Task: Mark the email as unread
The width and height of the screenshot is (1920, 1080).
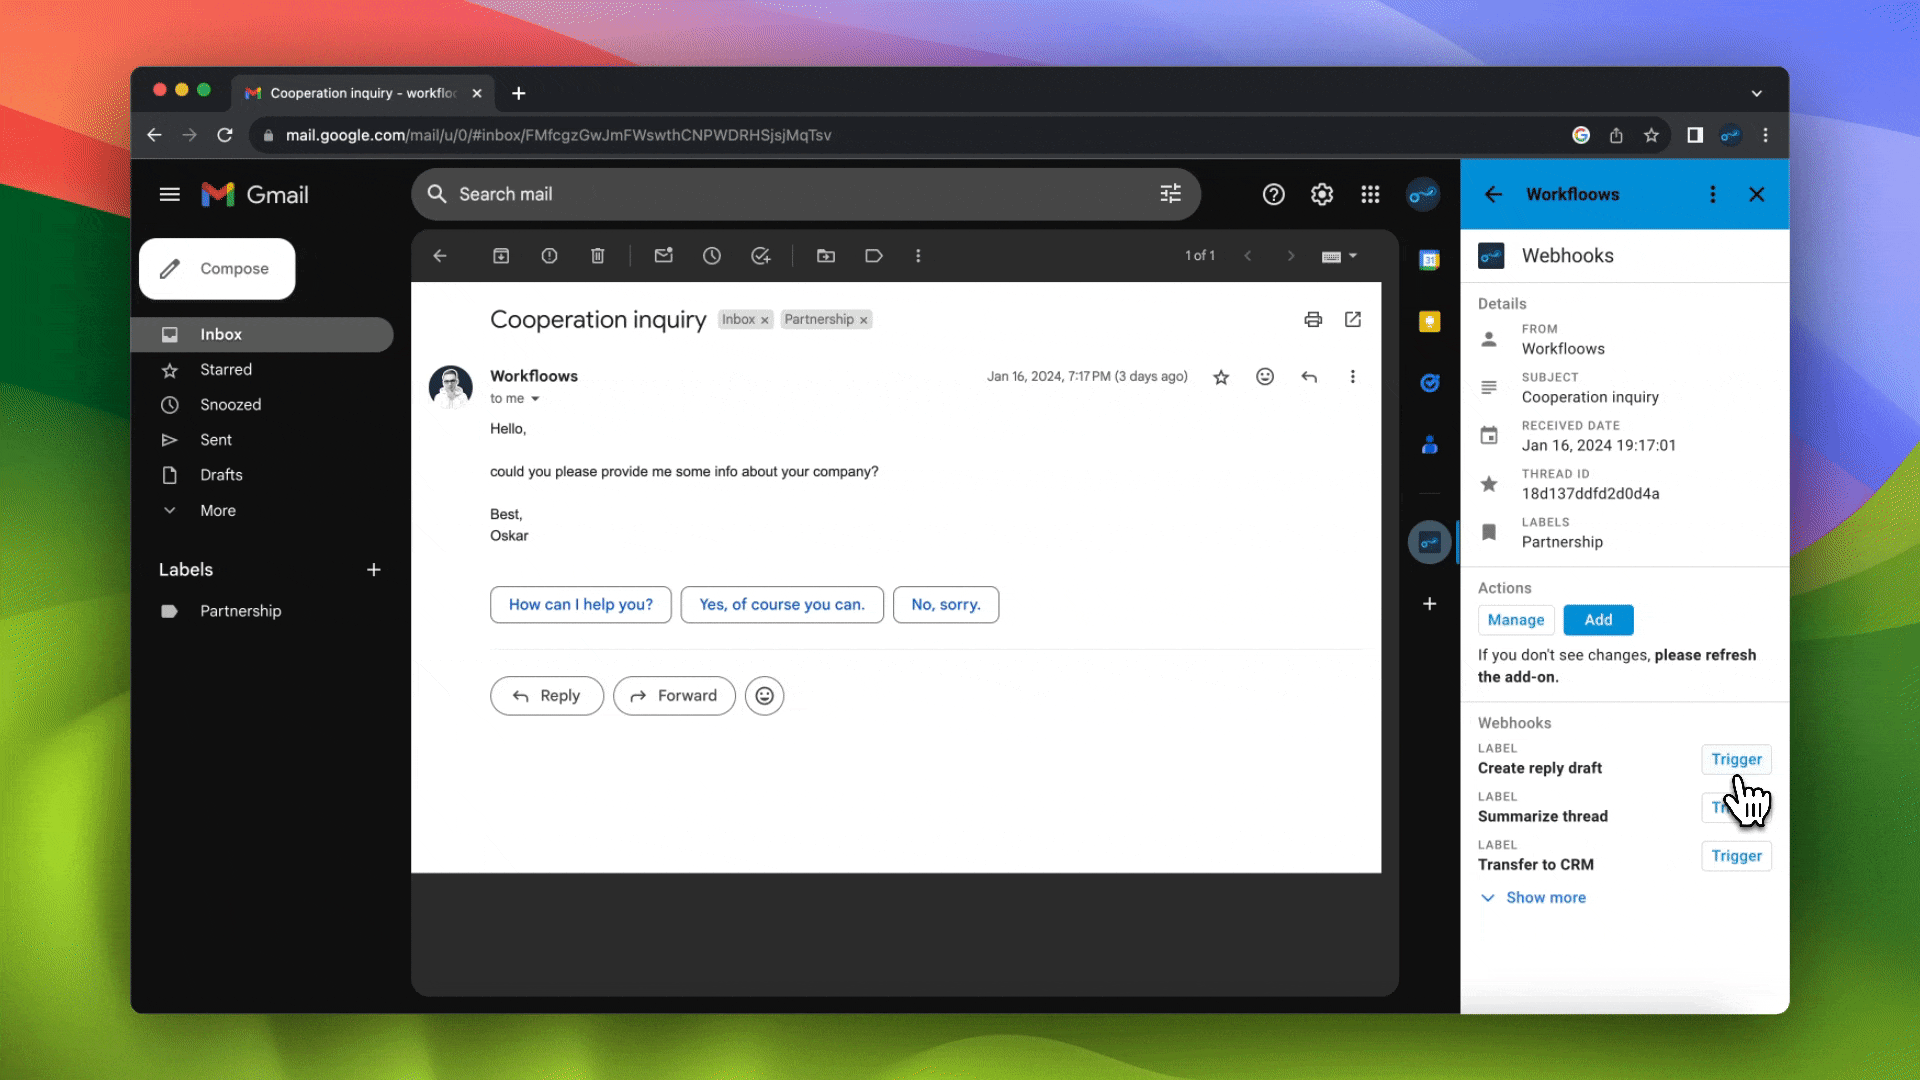Action: coord(663,256)
